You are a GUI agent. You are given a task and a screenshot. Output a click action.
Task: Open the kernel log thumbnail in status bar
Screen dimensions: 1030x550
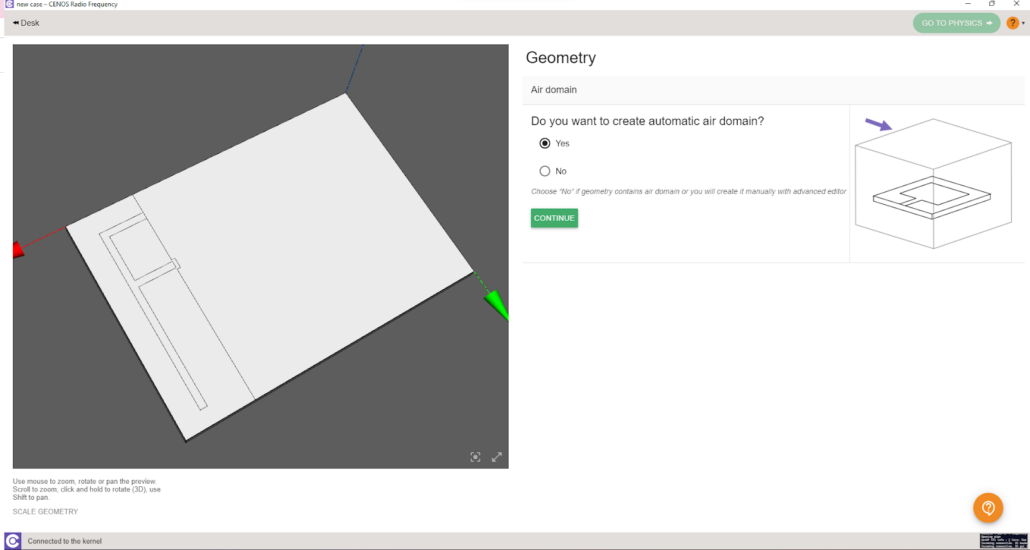point(1003,541)
